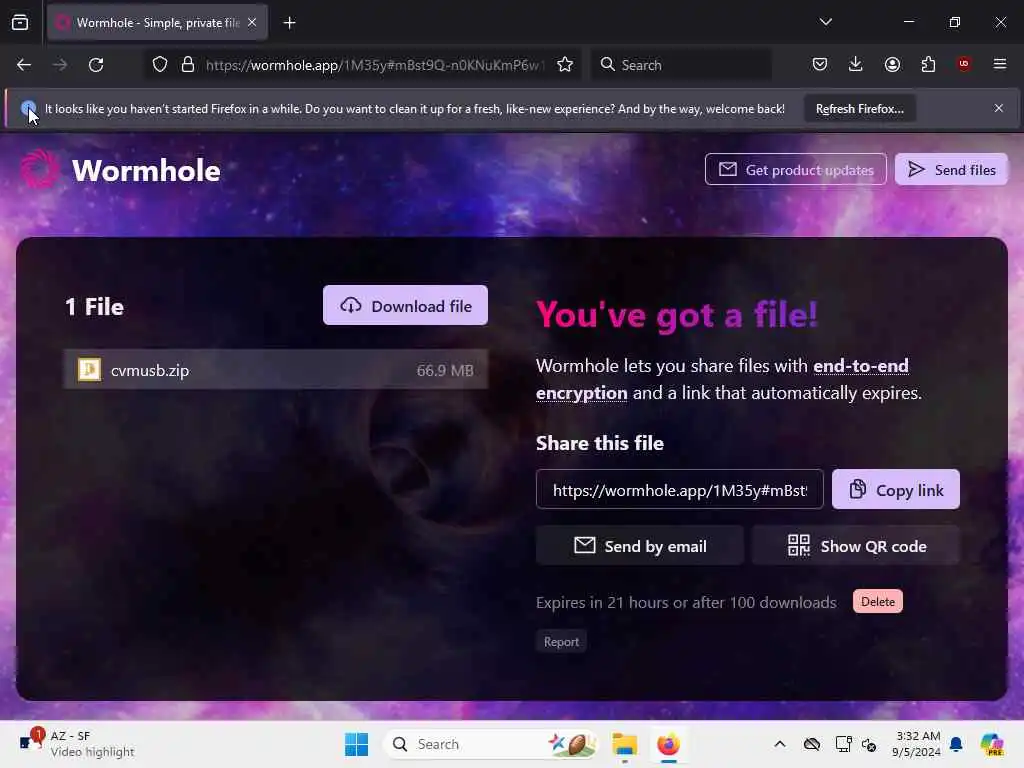
Task: Click the 1 File heading
Action: click(95, 306)
